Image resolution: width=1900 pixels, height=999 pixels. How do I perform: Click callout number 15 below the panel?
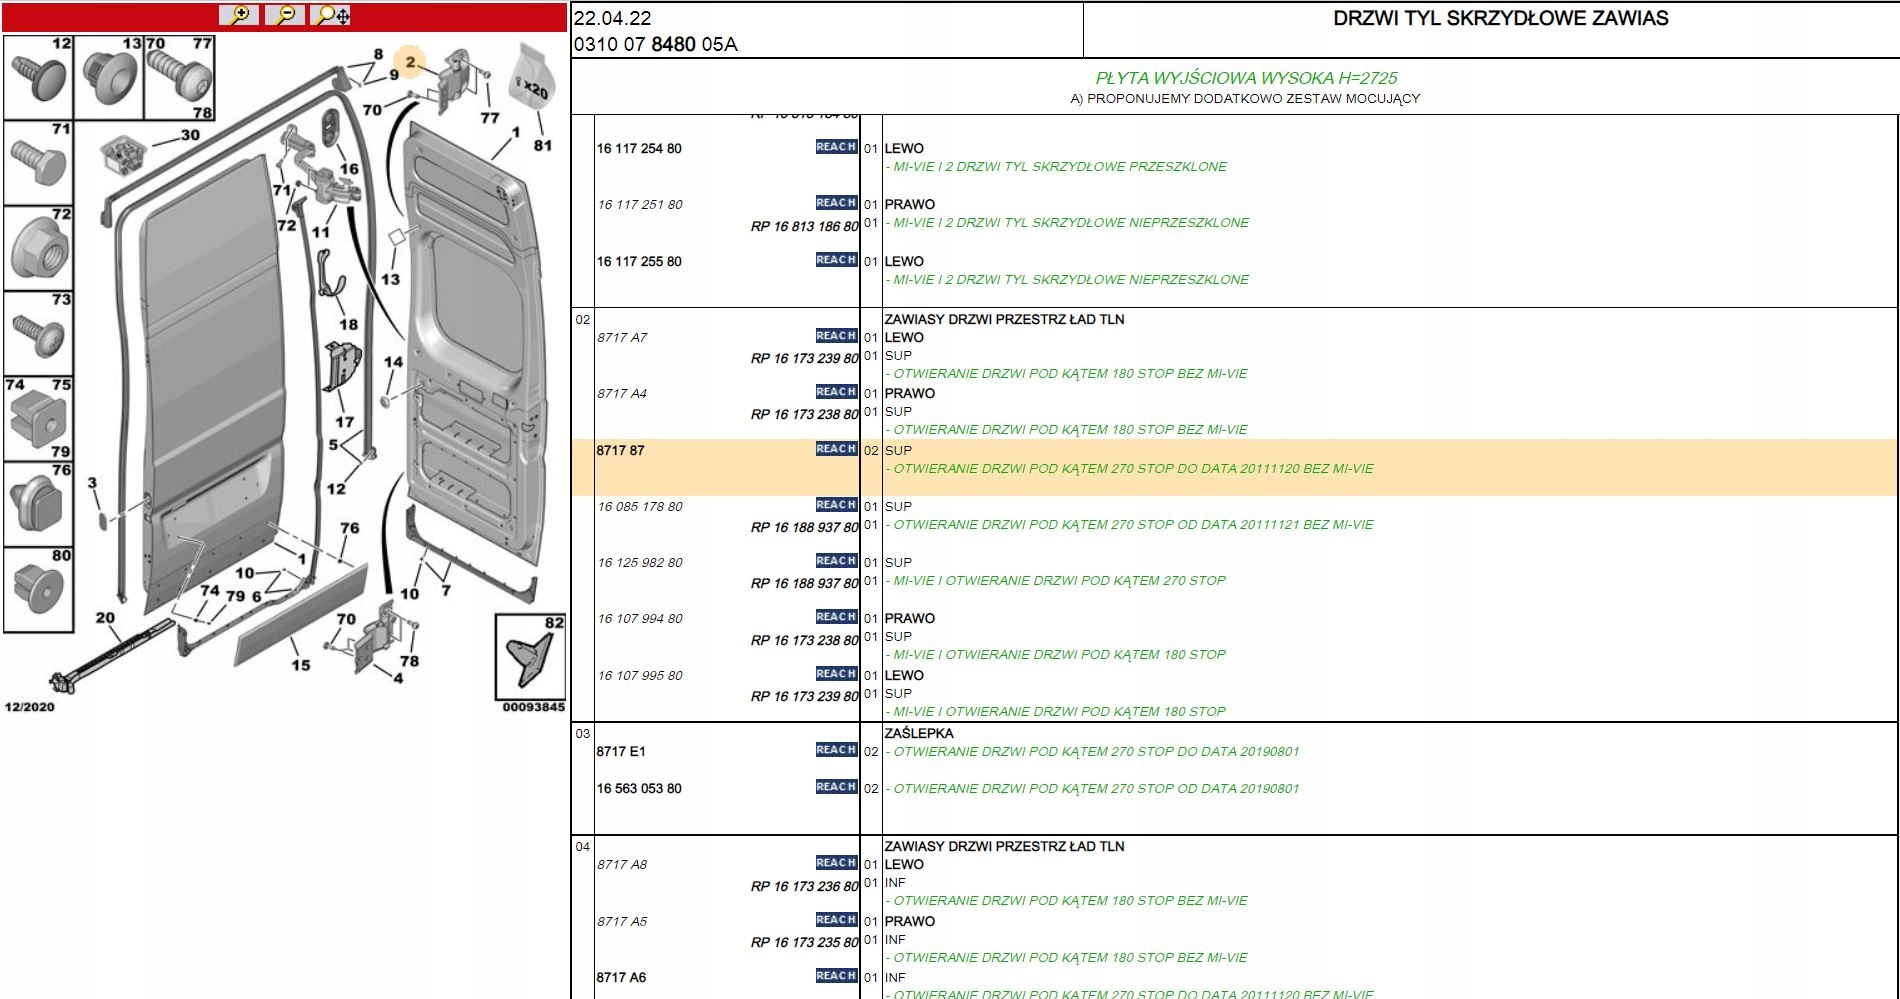[x=301, y=665]
